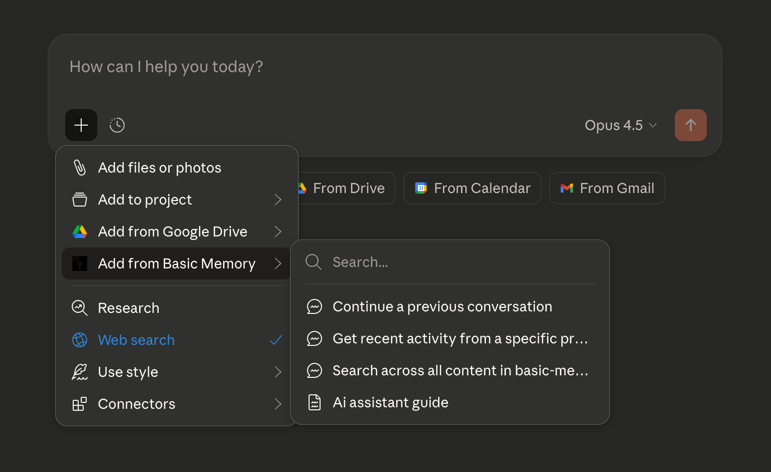Viewport: 771px width, 472px height.
Task: Expand the Add to project submenu arrow
Action: pyautogui.click(x=278, y=200)
